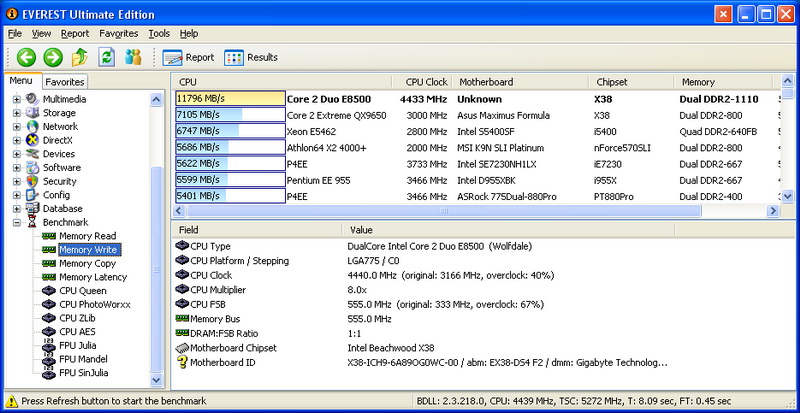Collapse the Benchmark tree node
800x413 pixels.
tap(17, 223)
